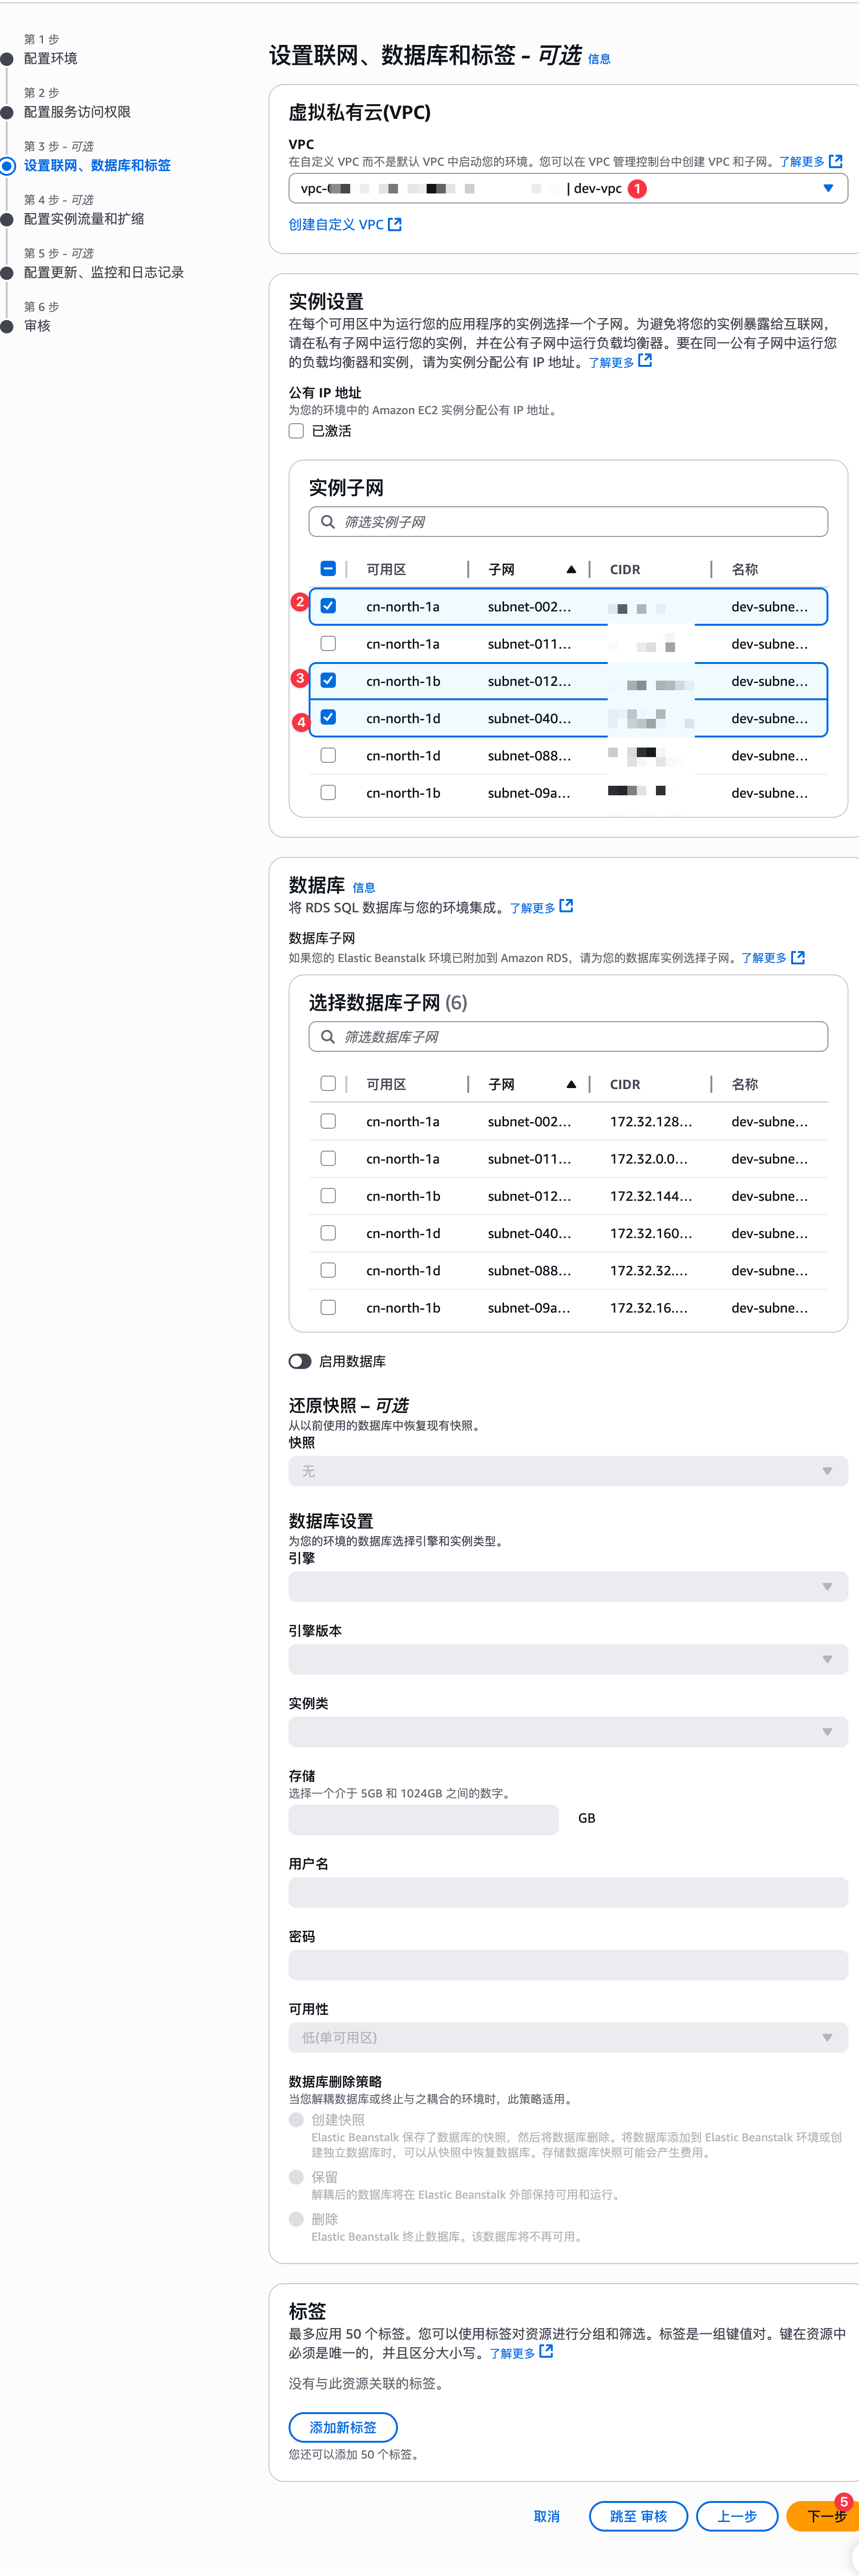Focus the 筛选数据库子网 search field

568,1037
